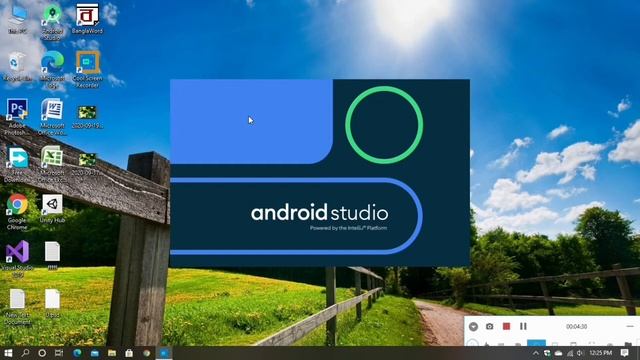Open the Mail app from the taskbar

[x=95, y=353]
